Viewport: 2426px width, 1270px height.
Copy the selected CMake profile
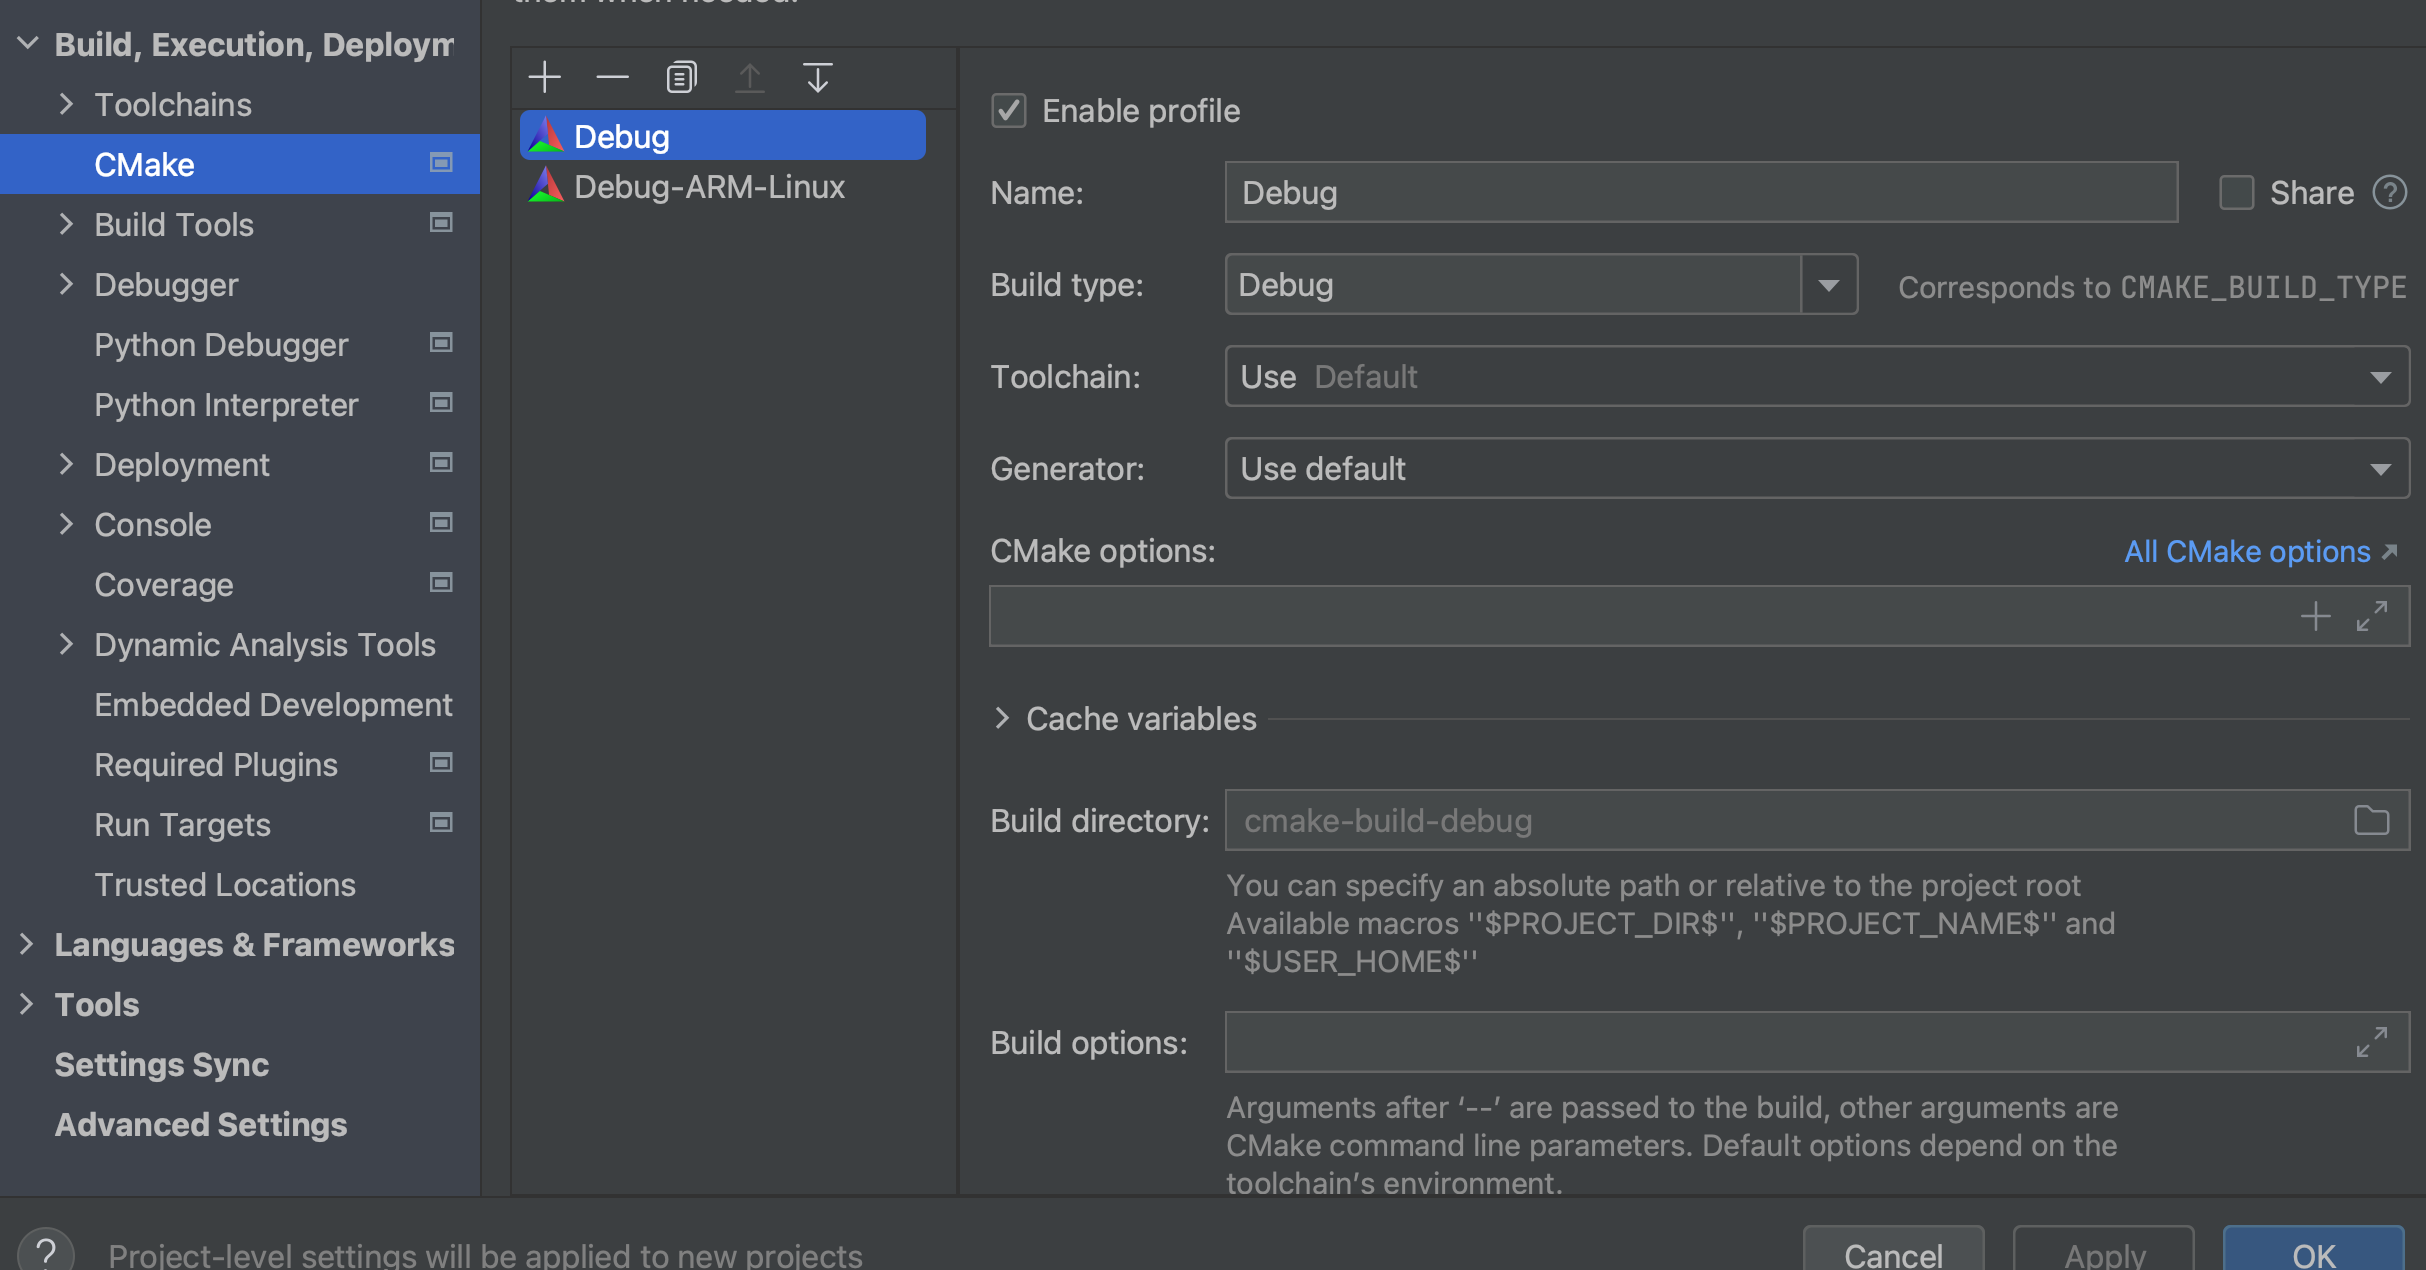pyautogui.click(x=681, y=77)
